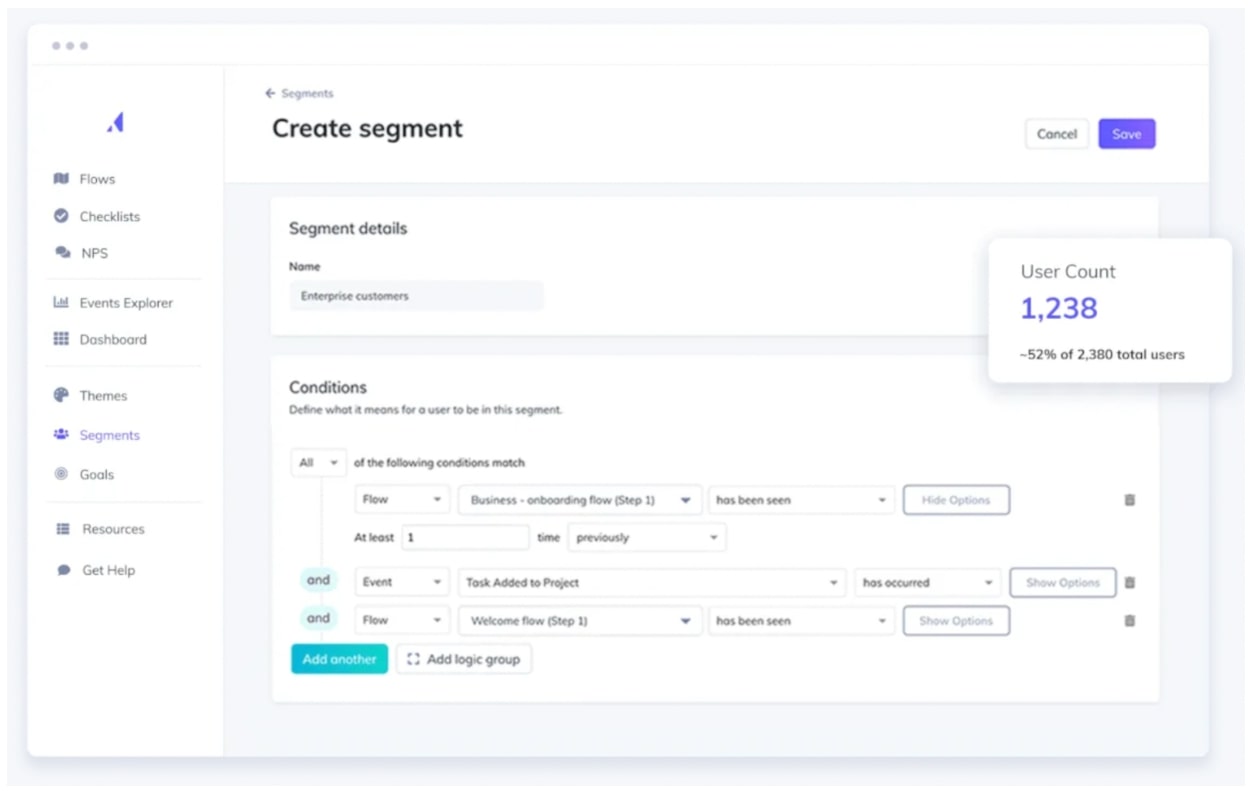Open Business - onboarding flow dropdown
This screenshot has width=1250, height=791.
click(579, 500)
